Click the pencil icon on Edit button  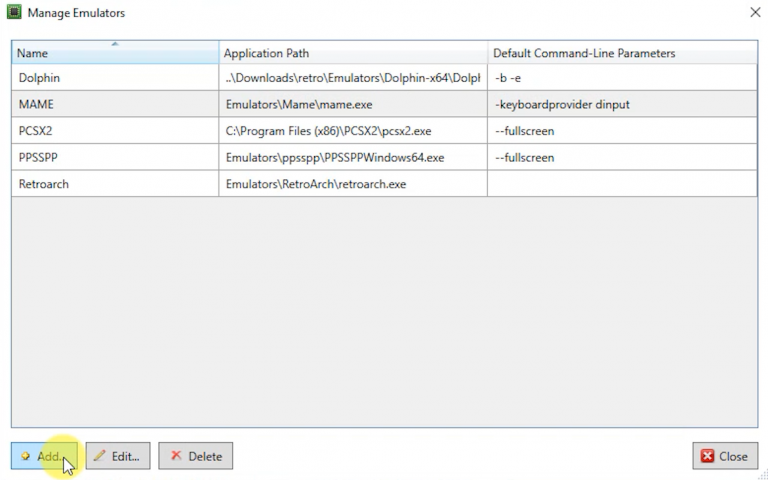tap(99, 456)
